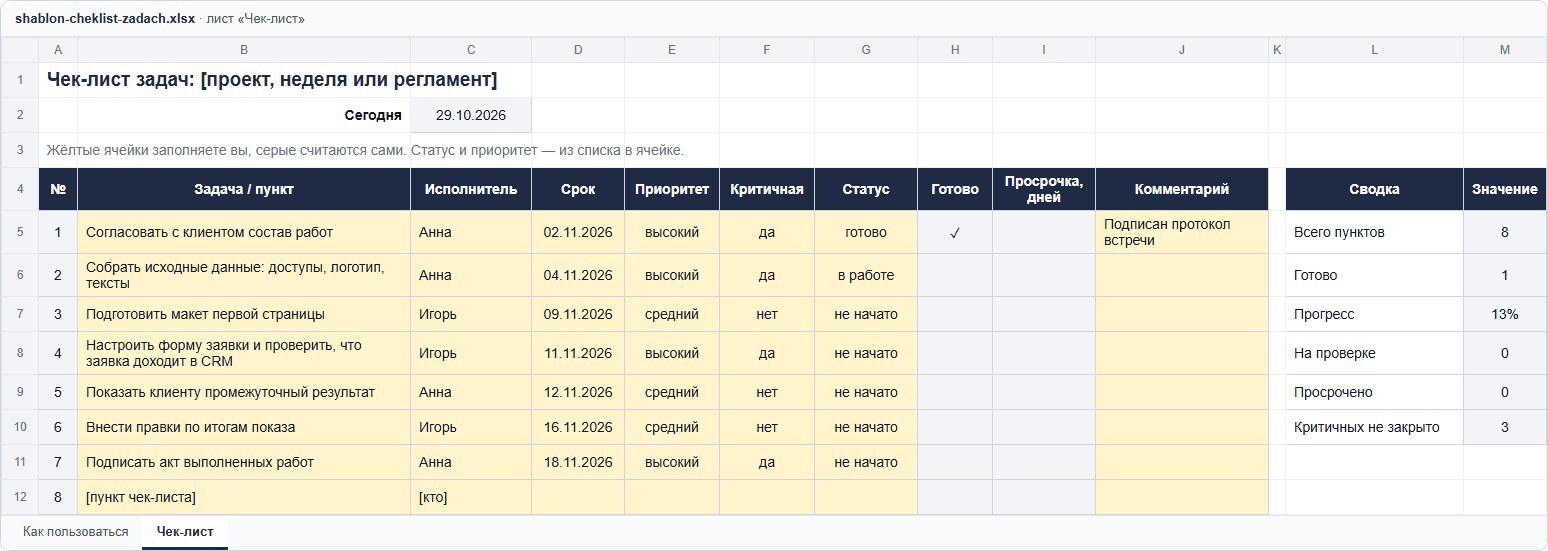Select task «Согласовать с клиентом состав работ»
Viewport: 1548px width, 551px height.
pos(244,232)
